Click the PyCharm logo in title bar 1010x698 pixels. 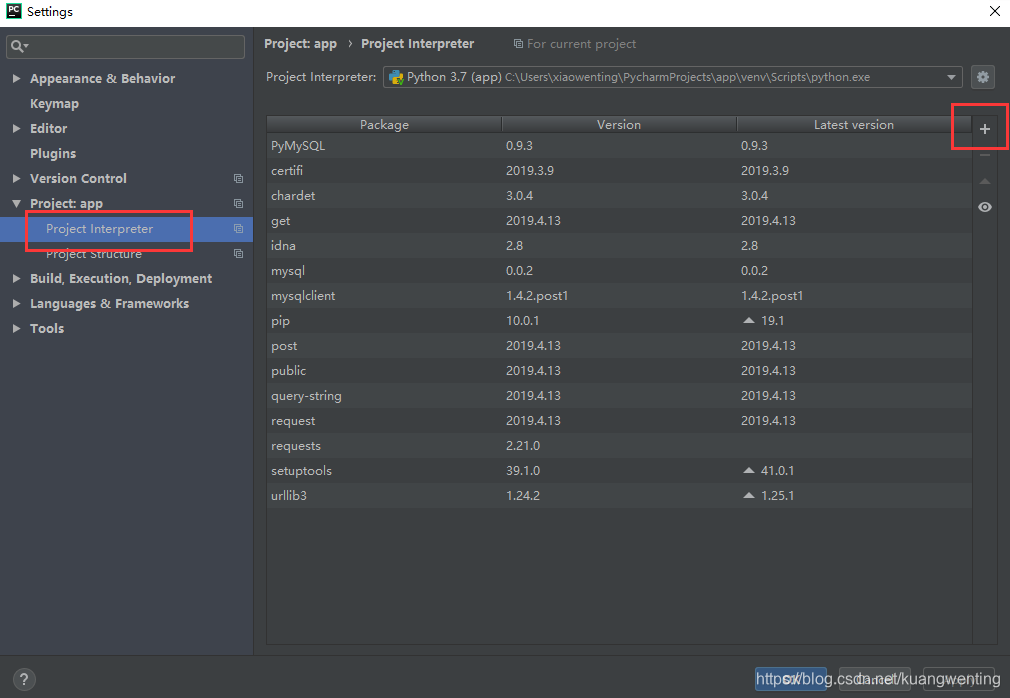click(14, 11)
